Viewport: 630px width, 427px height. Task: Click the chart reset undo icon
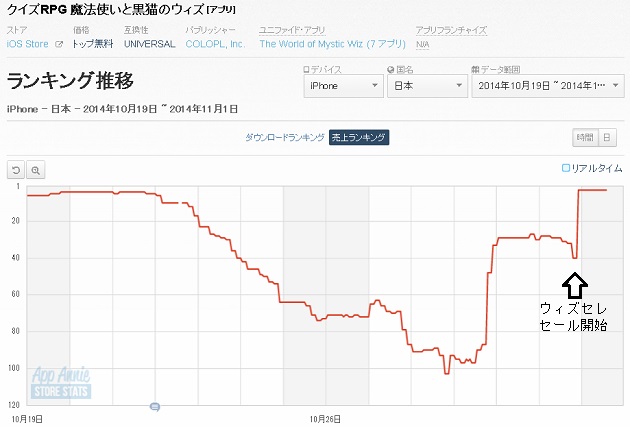16,170
